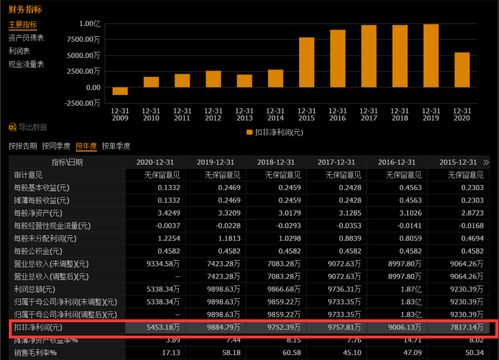Viewport: 499px width, 360px height.
Task: Click the orange legend square for 扣非净利润(元)
Action: click(249, 132)
